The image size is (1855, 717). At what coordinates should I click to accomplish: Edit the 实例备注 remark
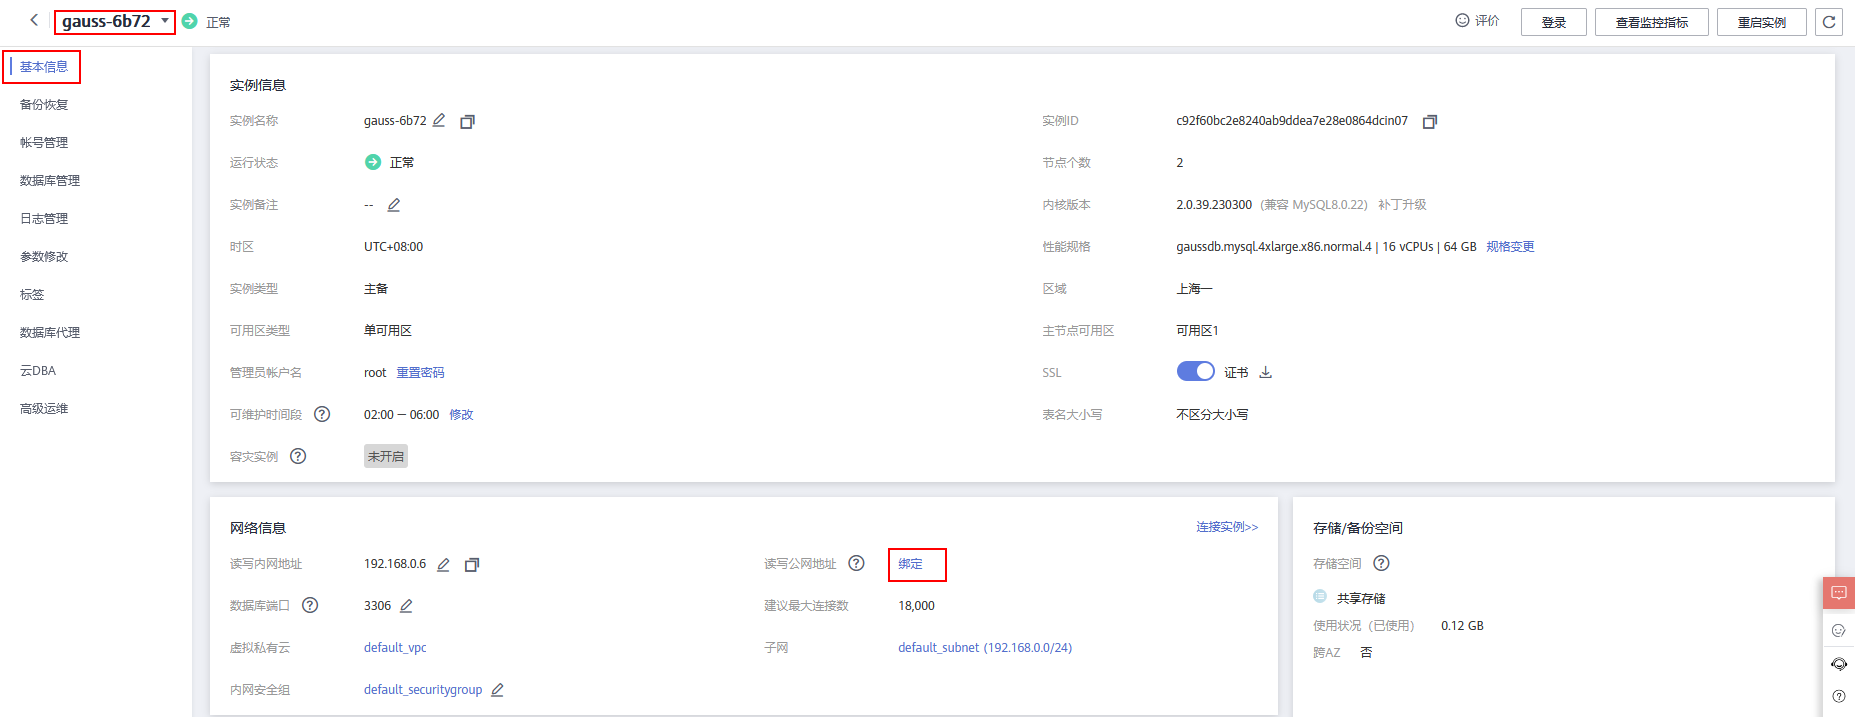(x=394, y=205)
